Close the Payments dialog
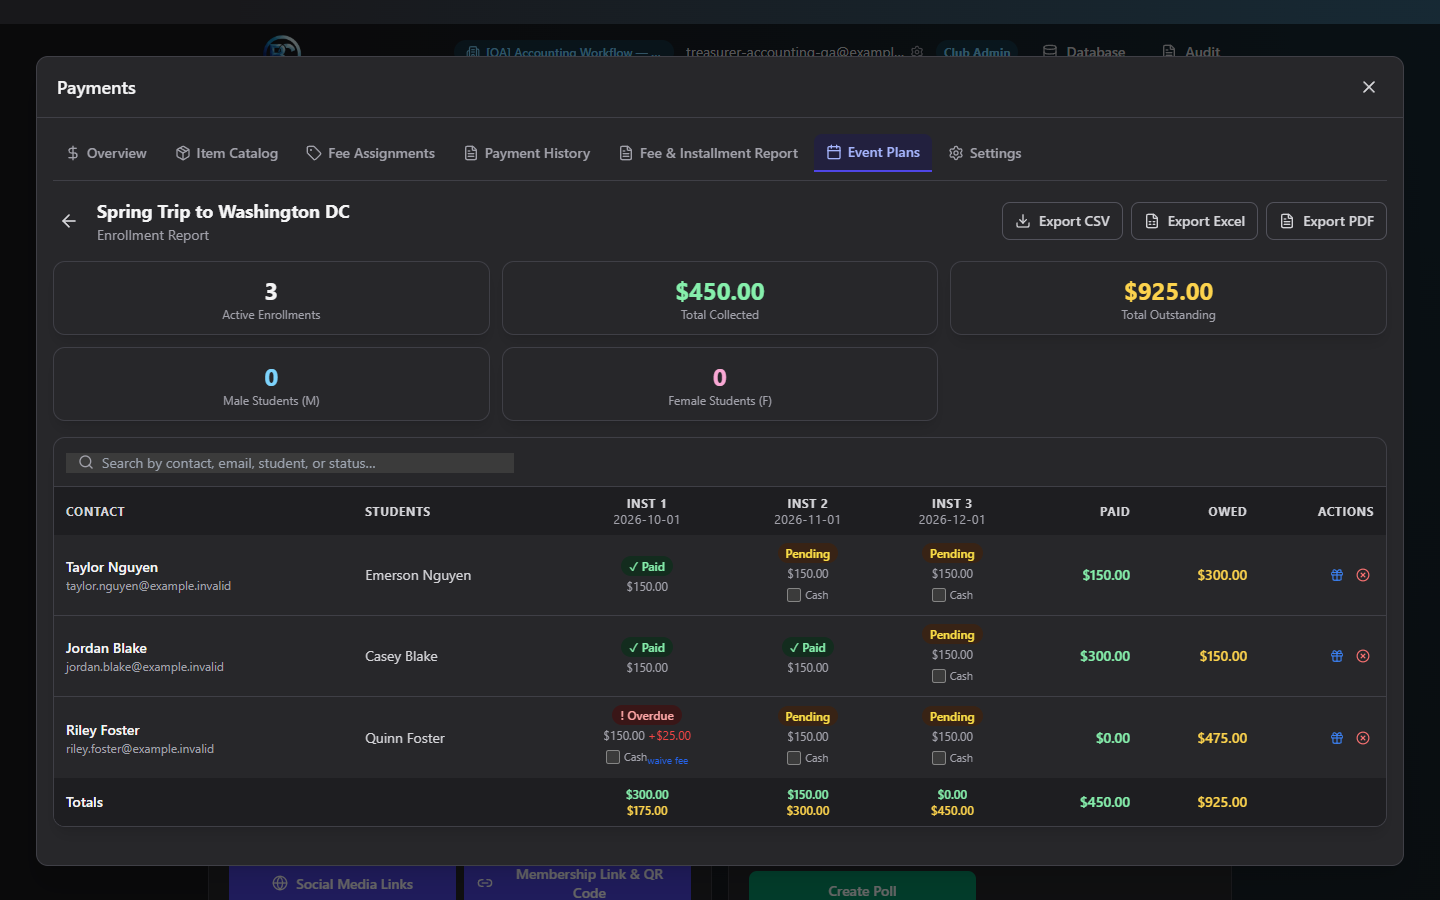Screen dimensions: 1440x900 click(1369, 87)
